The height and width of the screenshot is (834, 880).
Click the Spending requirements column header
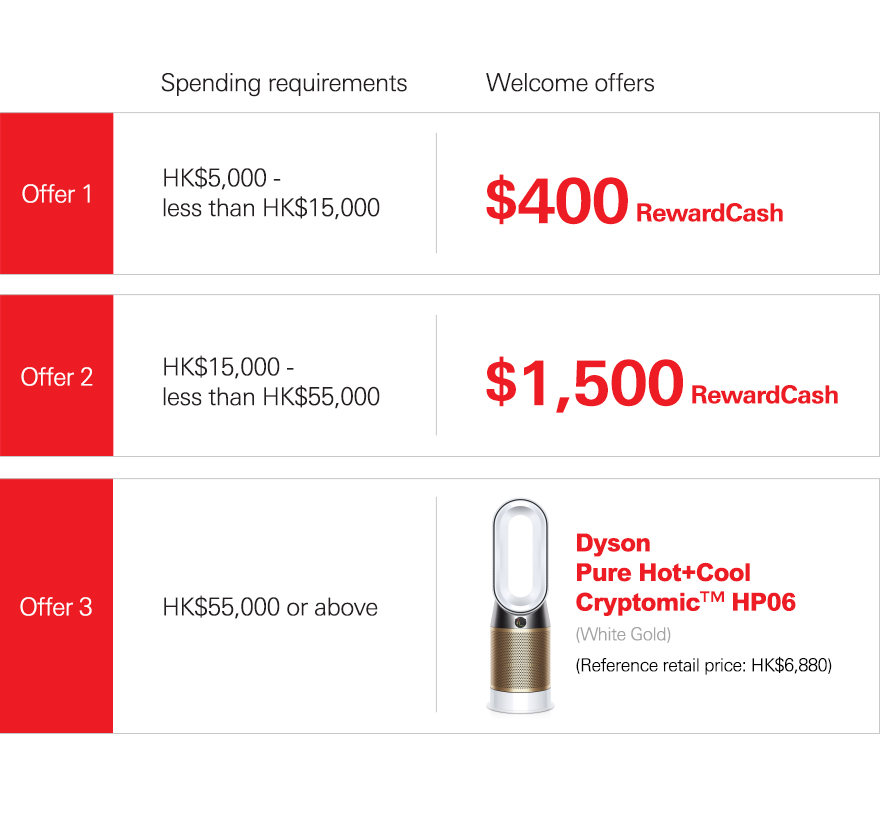pyautogui.click(x=284, y=83)
